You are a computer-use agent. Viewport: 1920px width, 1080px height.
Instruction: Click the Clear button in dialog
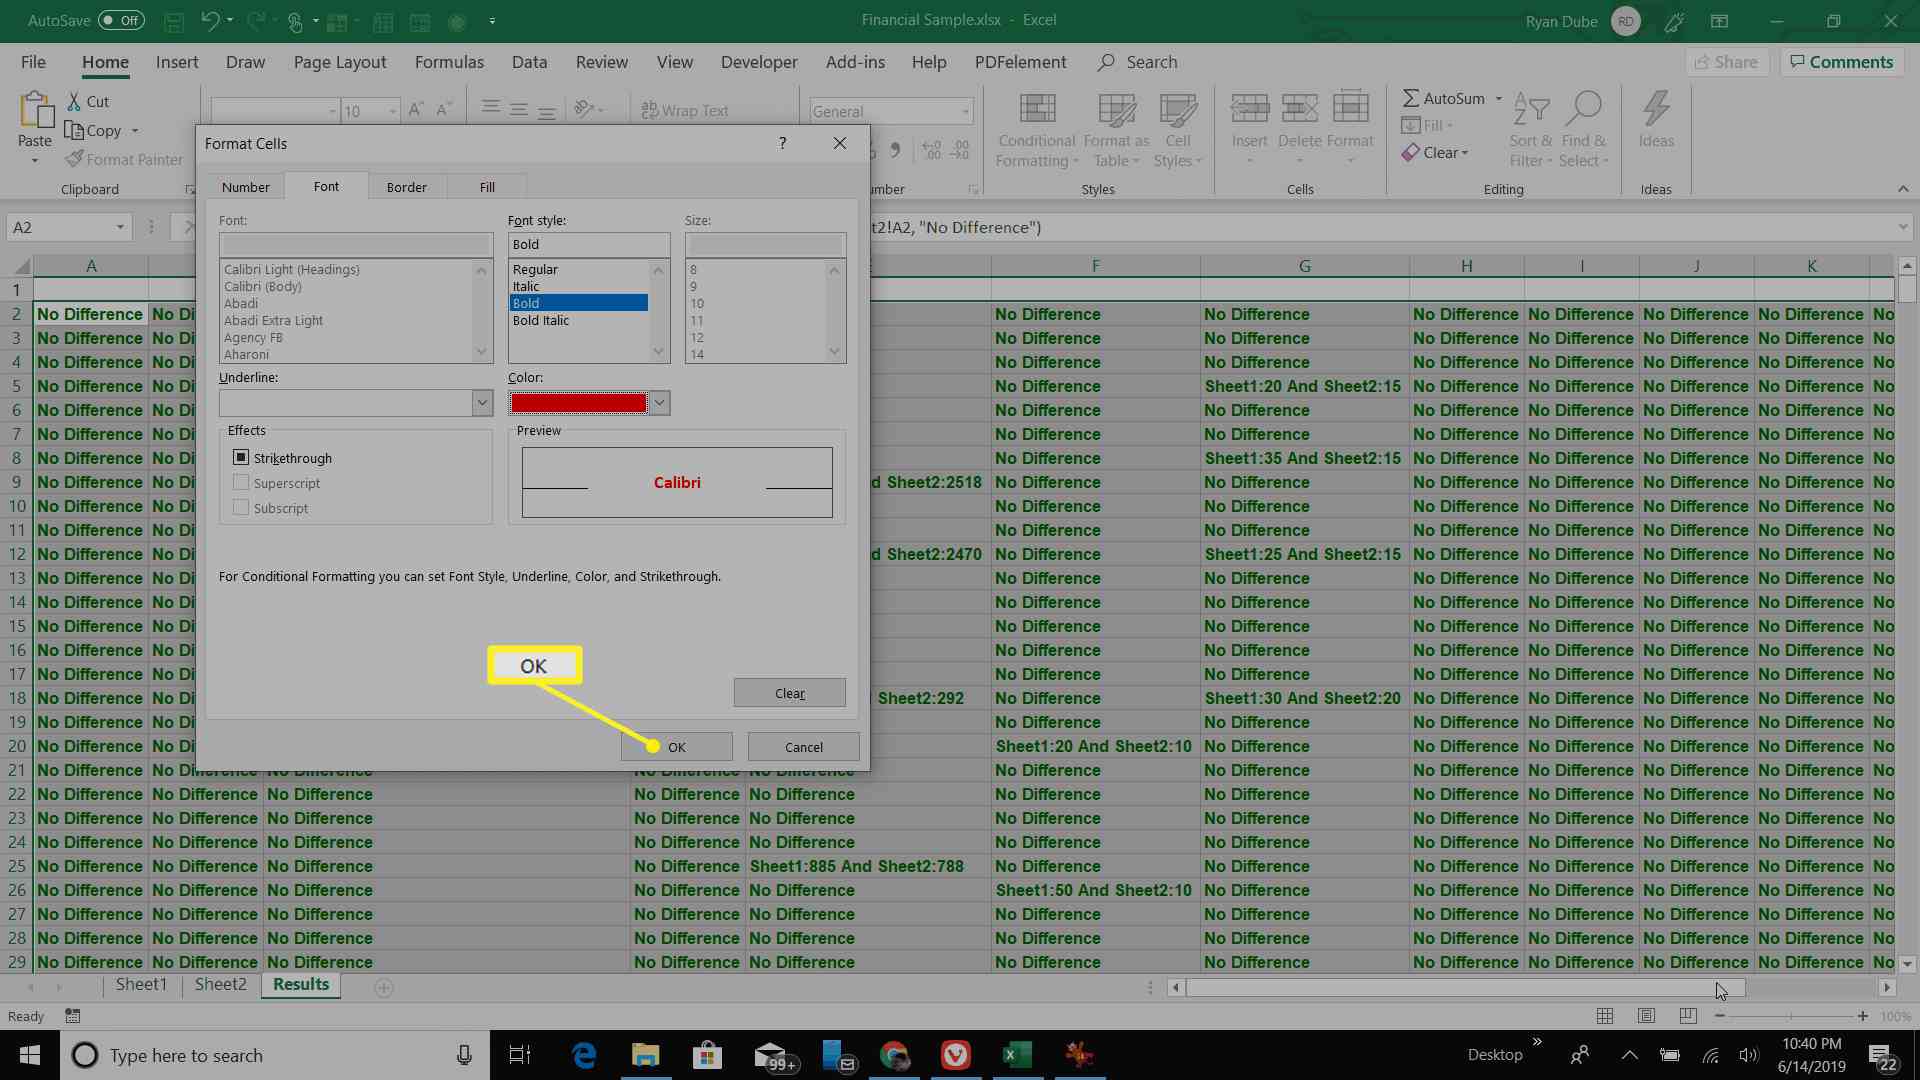click(x=789, y=692)
